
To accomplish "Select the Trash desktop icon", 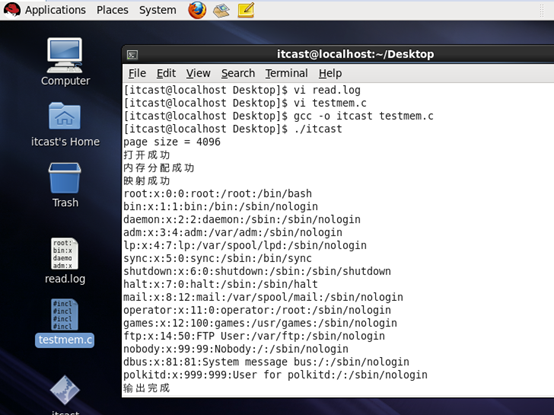I will tap(65, 178).
